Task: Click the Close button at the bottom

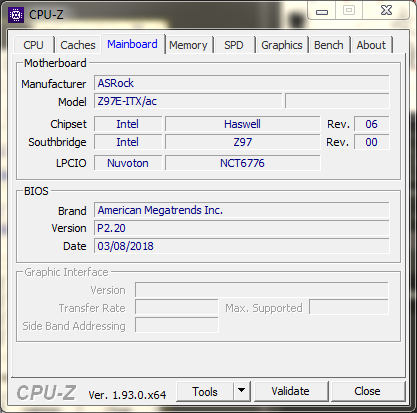Action: tap(367, 391)
